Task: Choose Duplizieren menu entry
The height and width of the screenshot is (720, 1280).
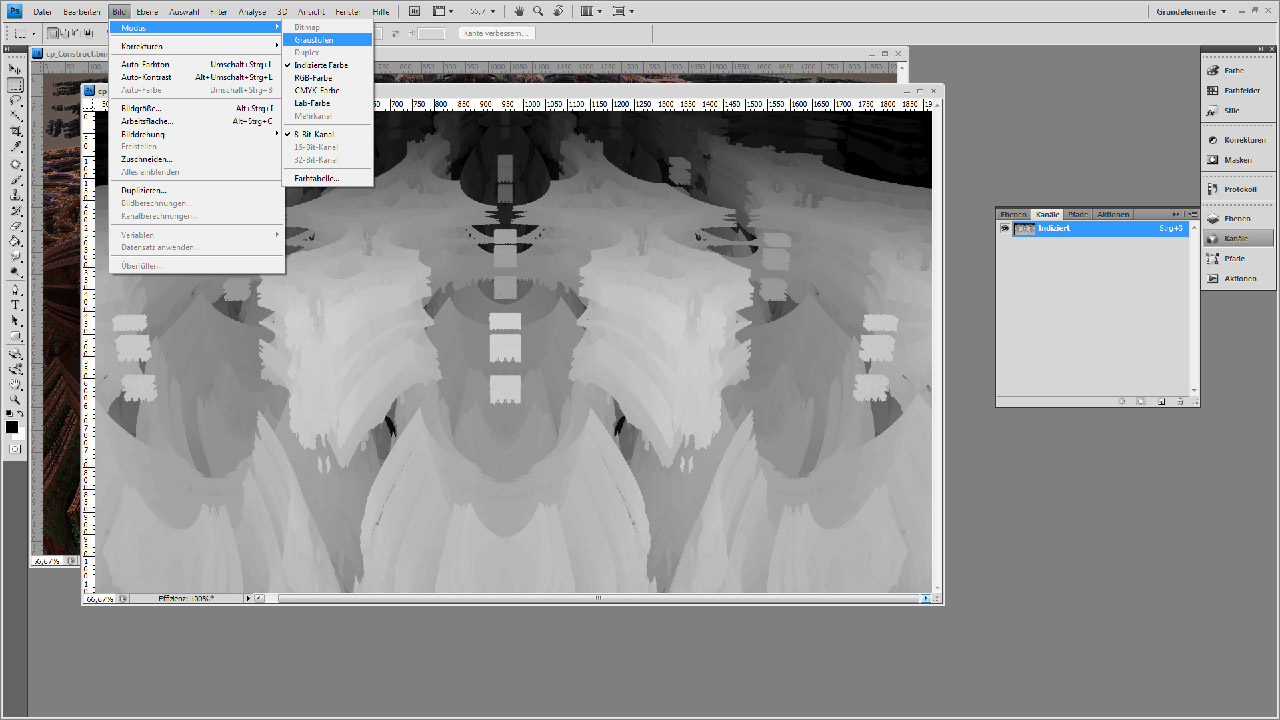Action: (196, 190)
